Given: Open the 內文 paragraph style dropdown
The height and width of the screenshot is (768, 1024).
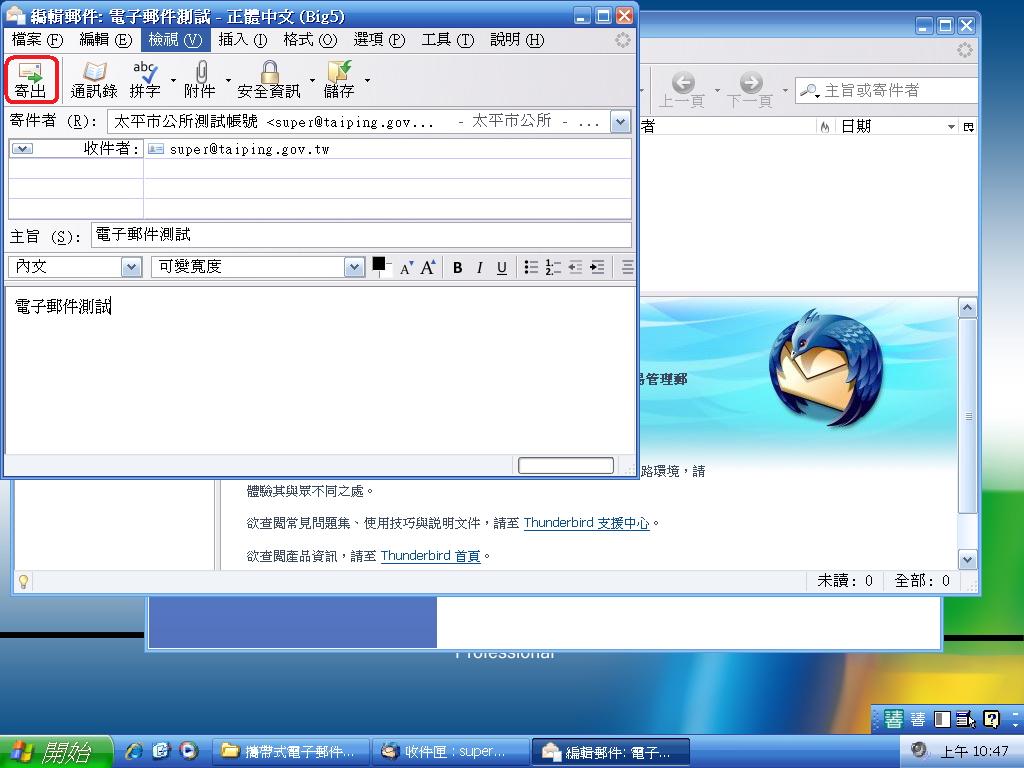Looking at the screenshot, I should (131, 267).
